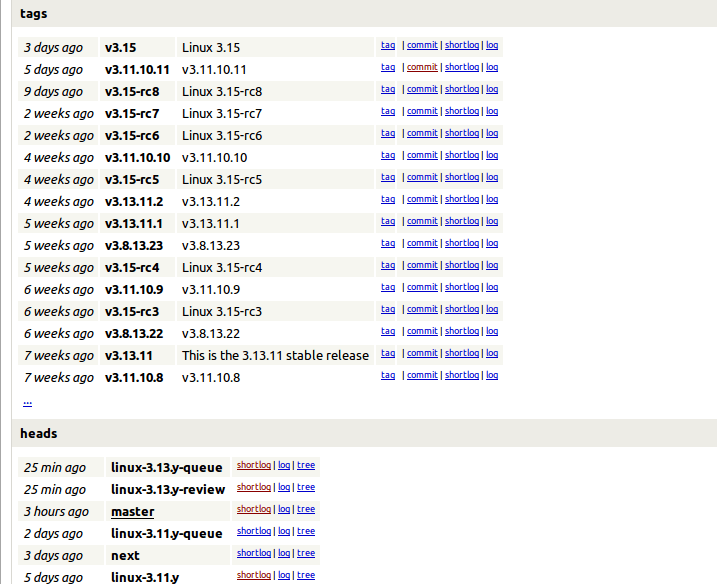Select the linux-3.11.y-queue head name
The height and width of the screenshot is (584, 717).
(x=166, y=534)
